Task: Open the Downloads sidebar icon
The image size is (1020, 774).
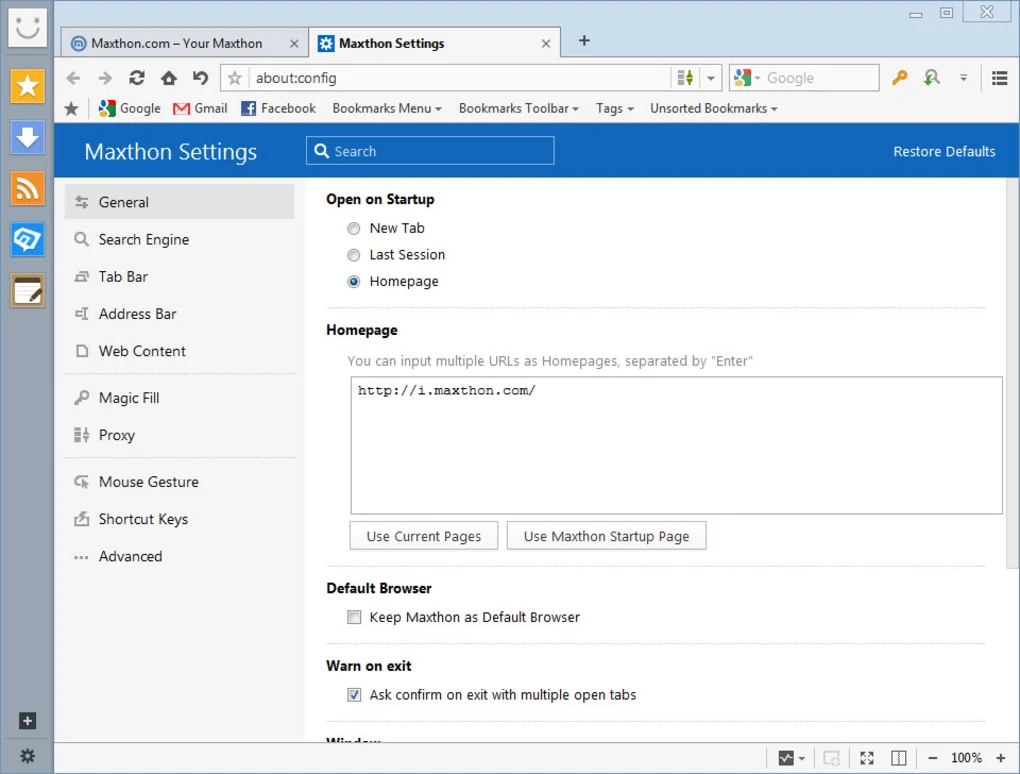Action: (x=27, y=138)
